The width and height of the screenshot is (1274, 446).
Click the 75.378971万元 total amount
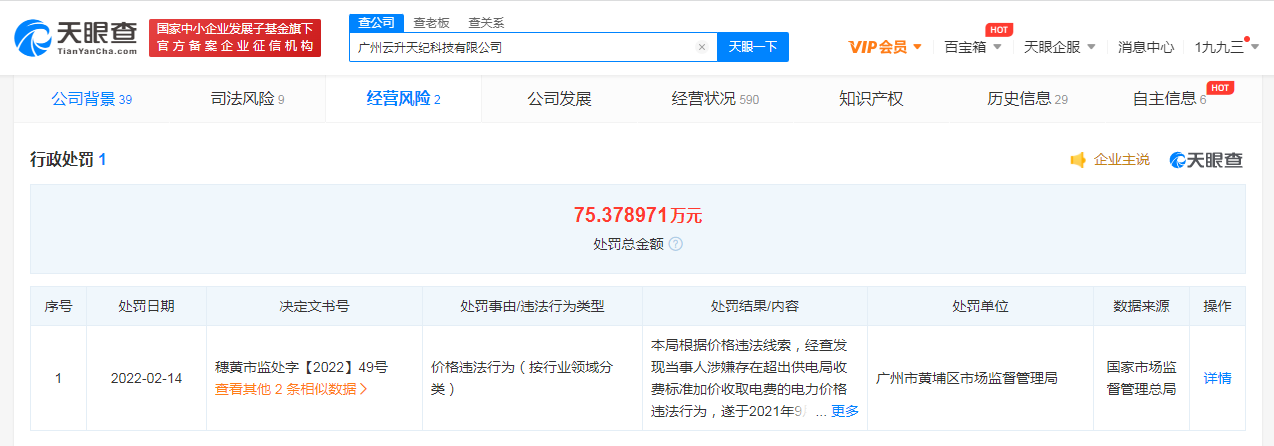pyautogui.click(x=638, y=215)
